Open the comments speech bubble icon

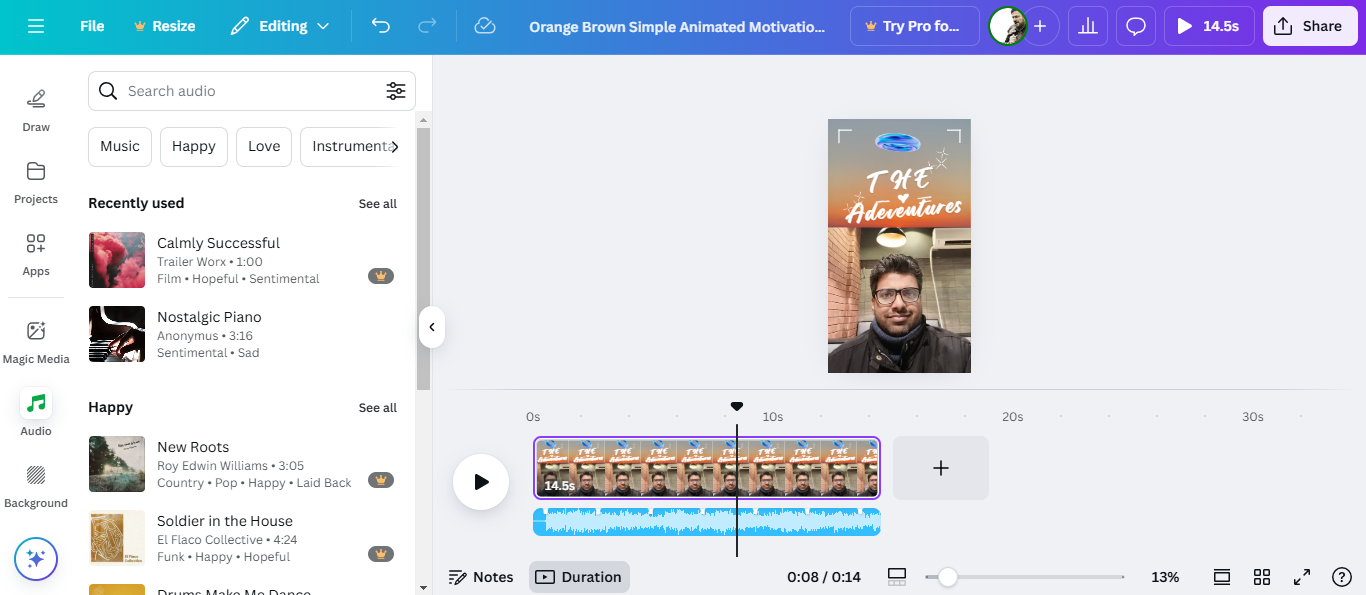click(1136, 26)
